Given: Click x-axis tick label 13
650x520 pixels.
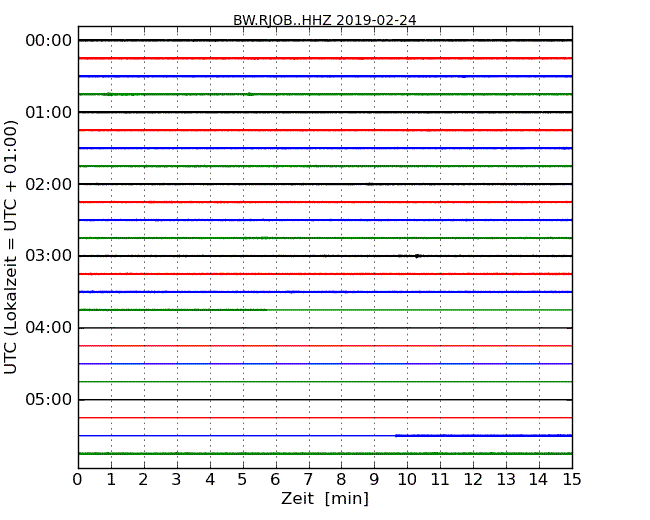Looking at the screenshot, I should tap(506, 480).
